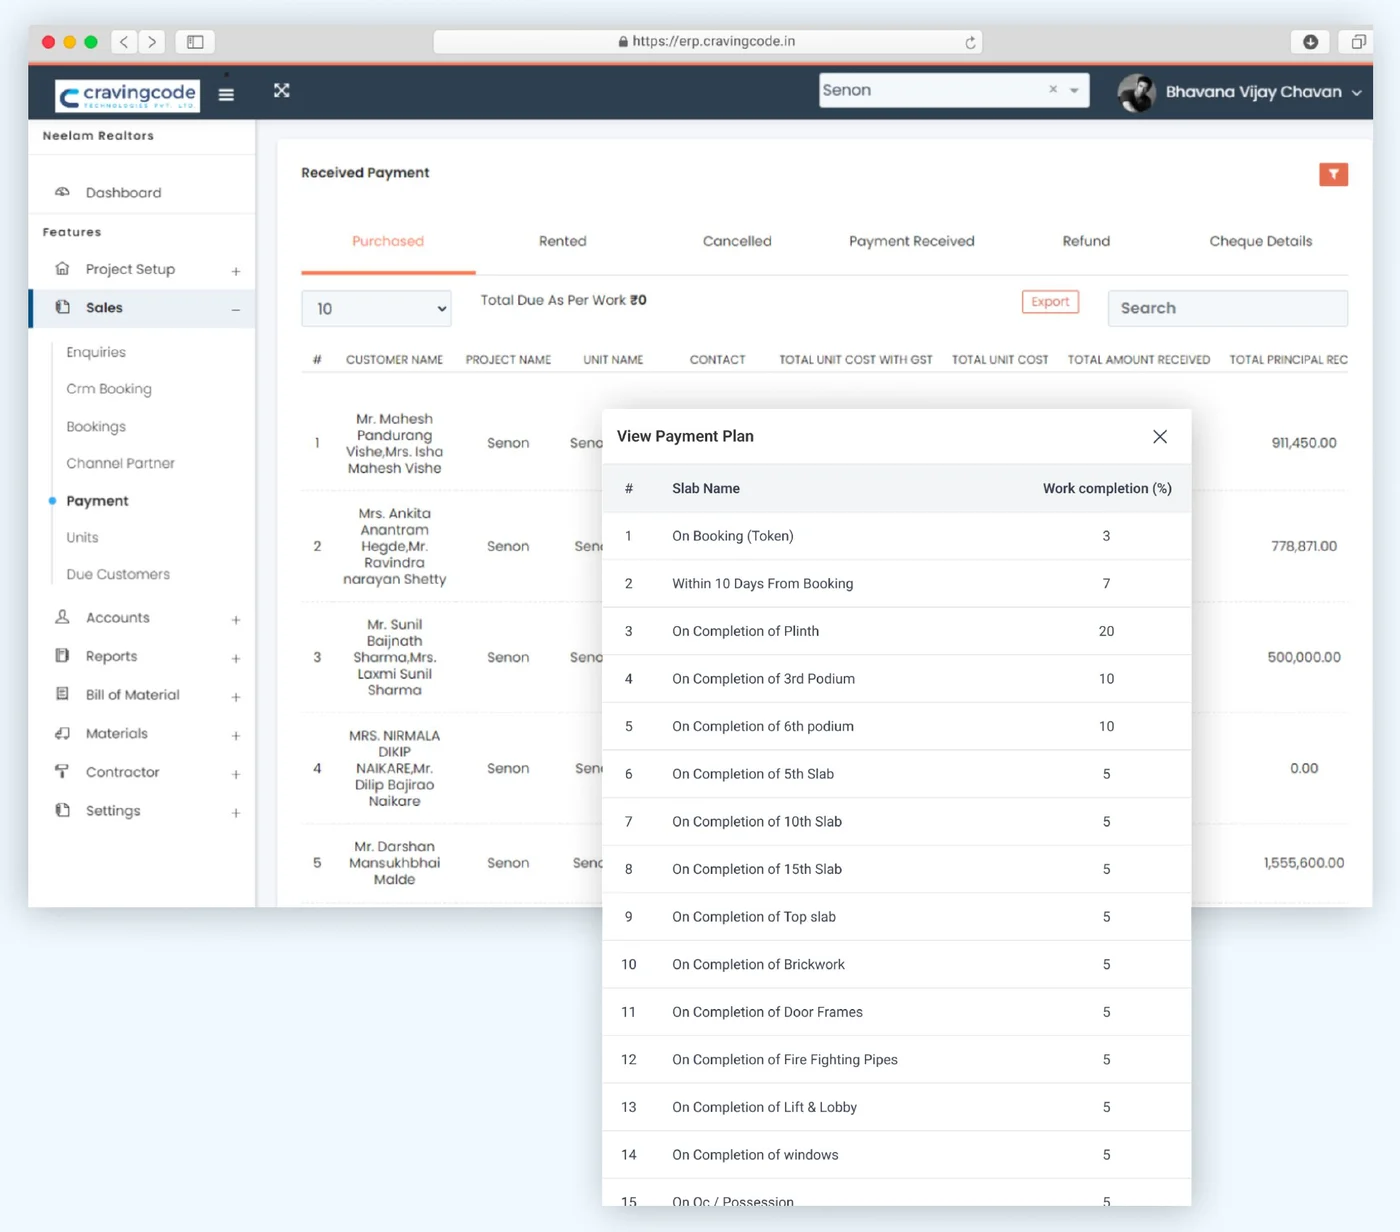The image size is (1400, 1232).
Task: Open the orange filter icon button
Action: tap(1333, 174)
